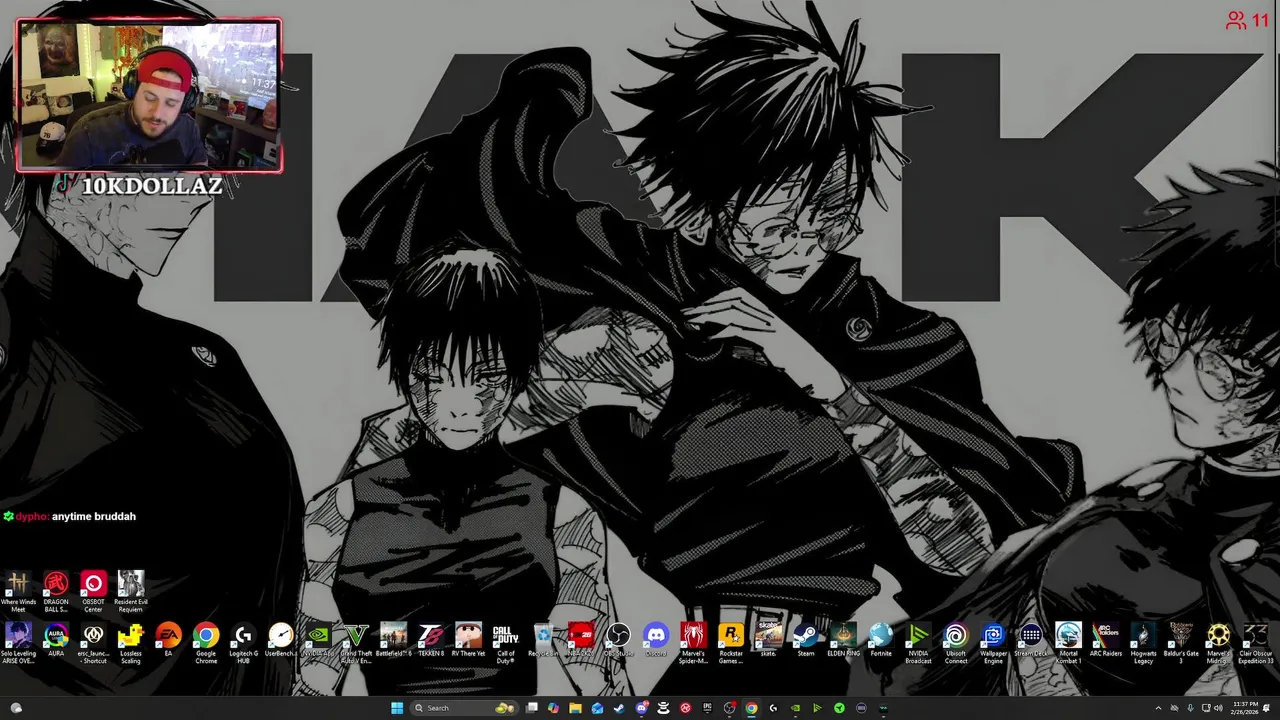Open File Explorer from the taskbar
The image size is (1280, 720).
pyautogui.click(x=575, y=708)
